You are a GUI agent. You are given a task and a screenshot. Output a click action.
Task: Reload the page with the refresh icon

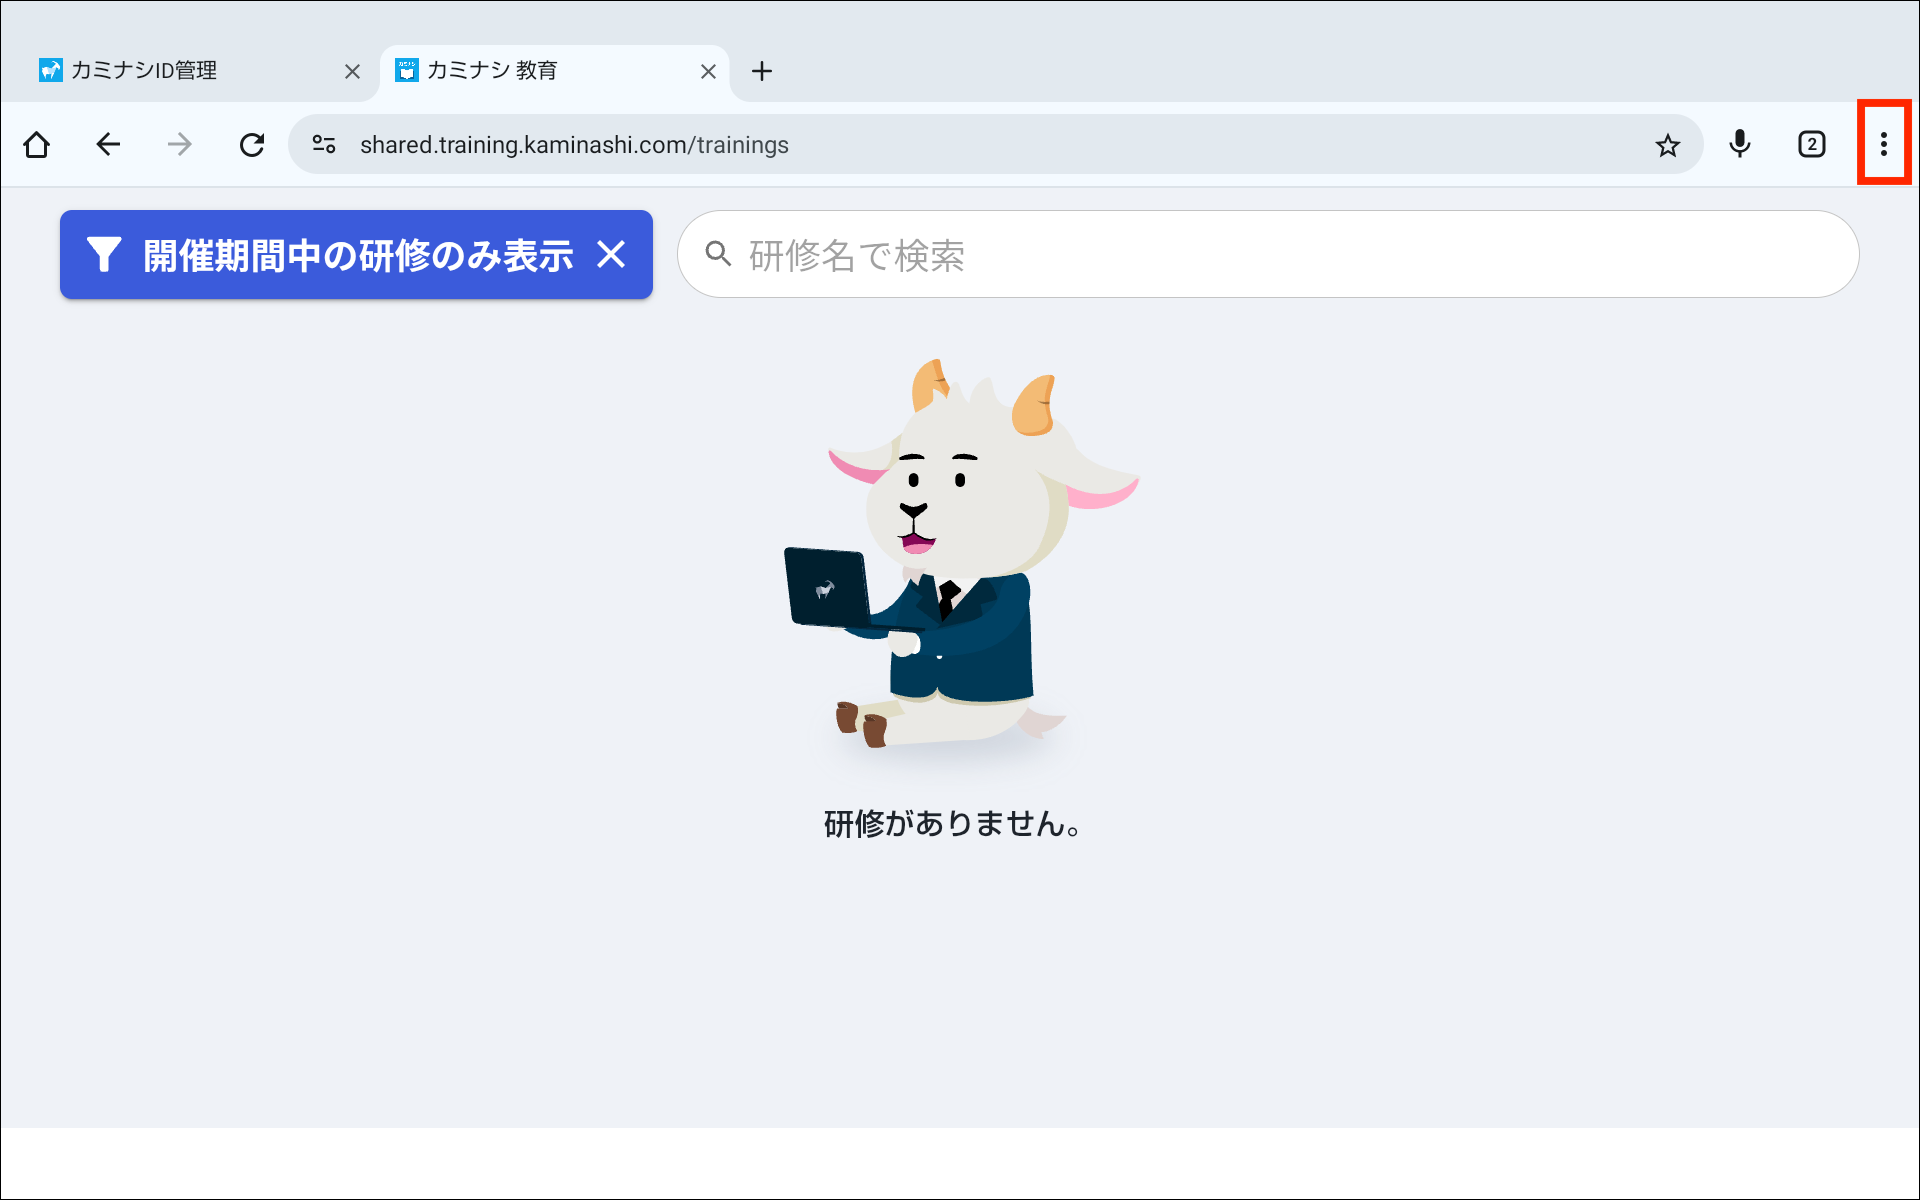point(252,145)
